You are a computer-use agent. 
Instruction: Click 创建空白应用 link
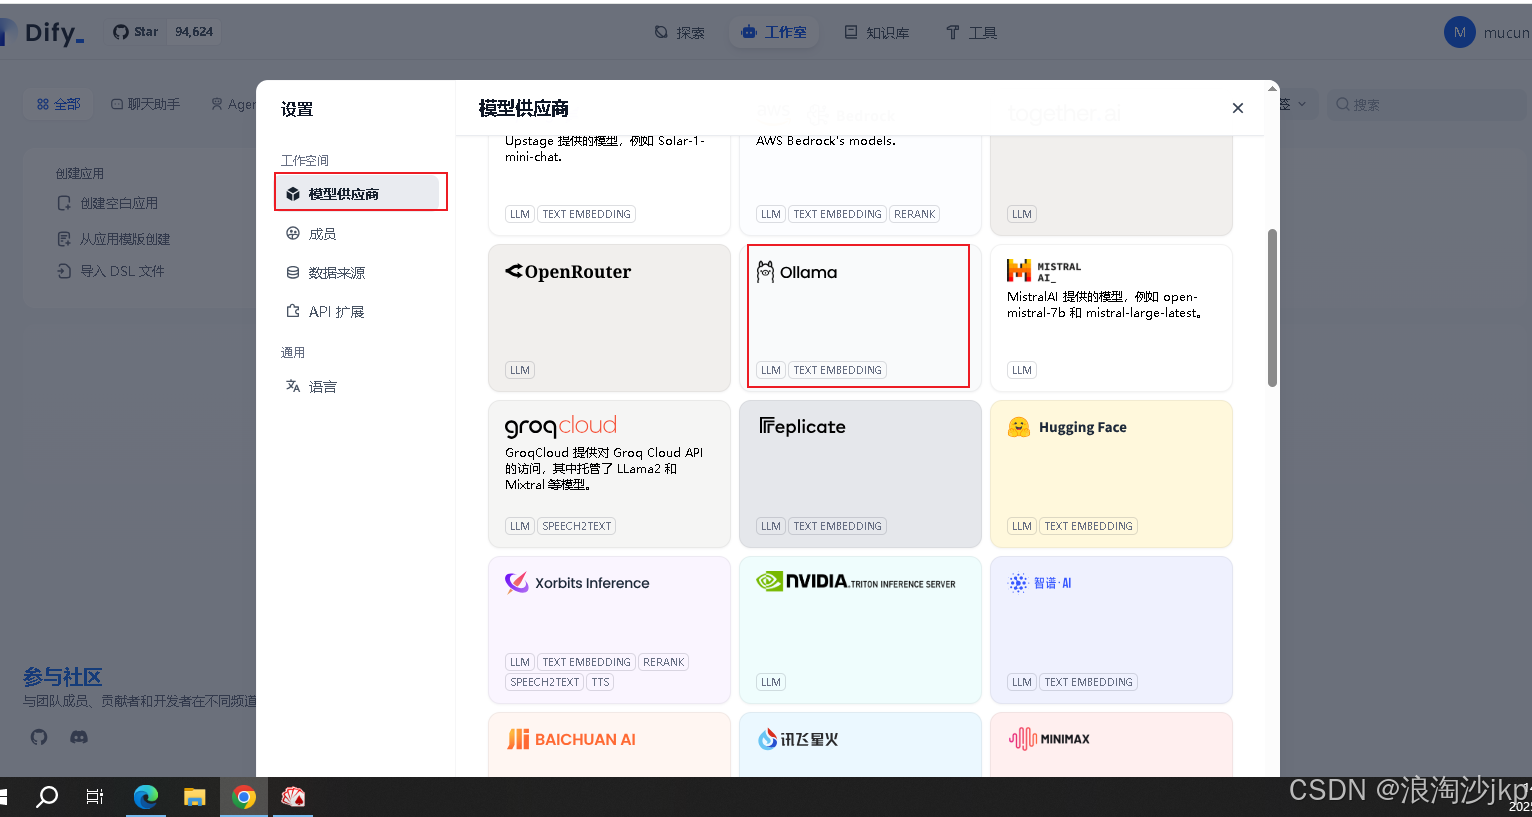pos(108,203)
